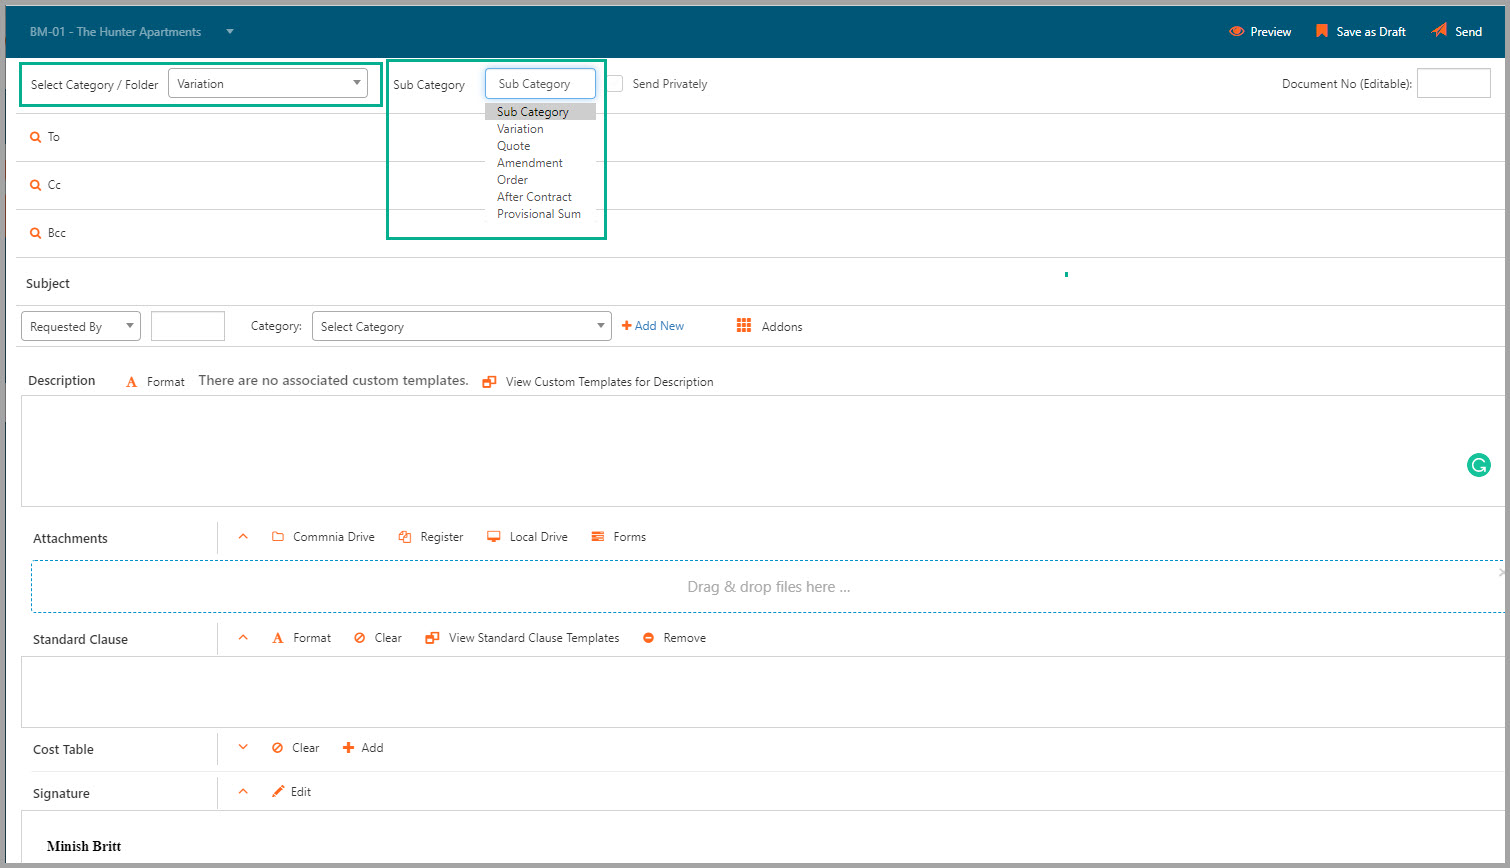Collapse the Signature section chevron
1510x868 pixels.
tap(243, 792)
